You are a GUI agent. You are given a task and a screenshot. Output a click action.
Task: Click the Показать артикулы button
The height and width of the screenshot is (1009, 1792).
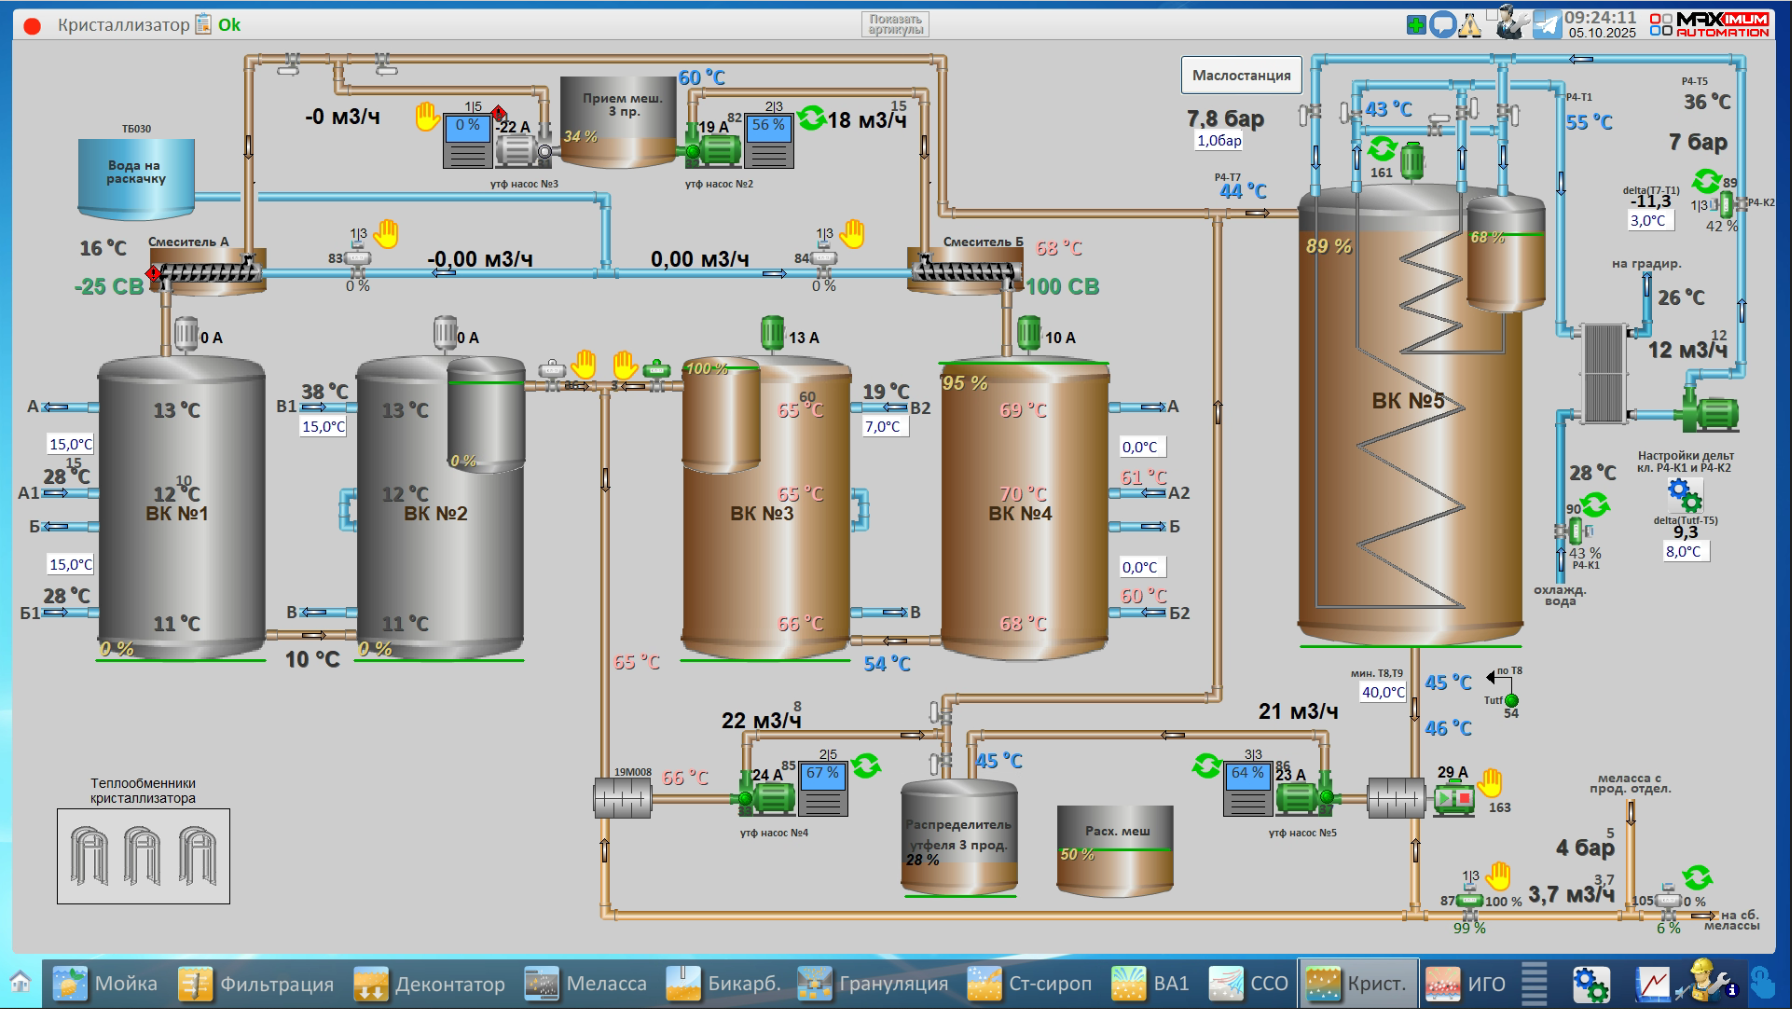pos(895,25)
